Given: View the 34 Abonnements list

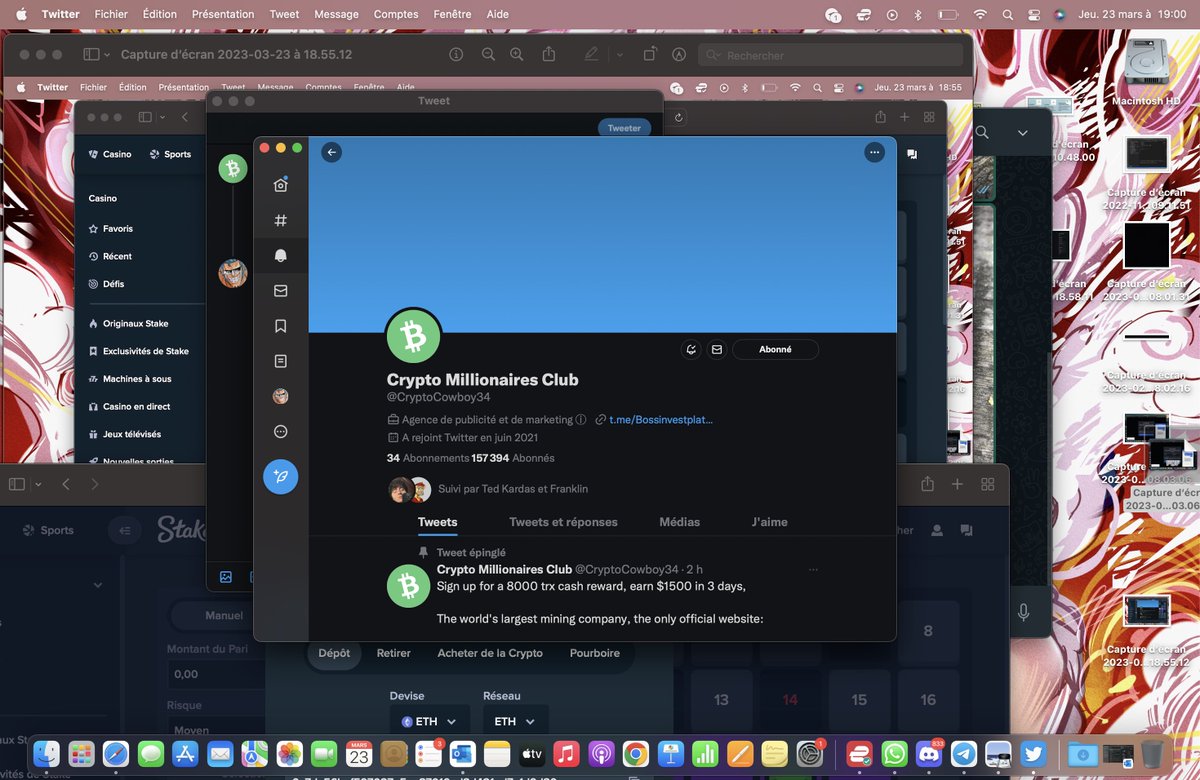Looking at the screenshot, I should pos(428,458).
